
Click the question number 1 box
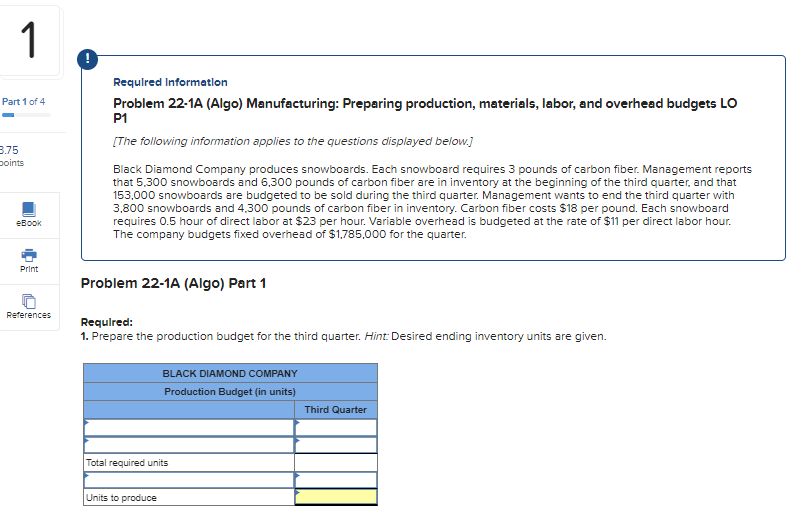29,40
